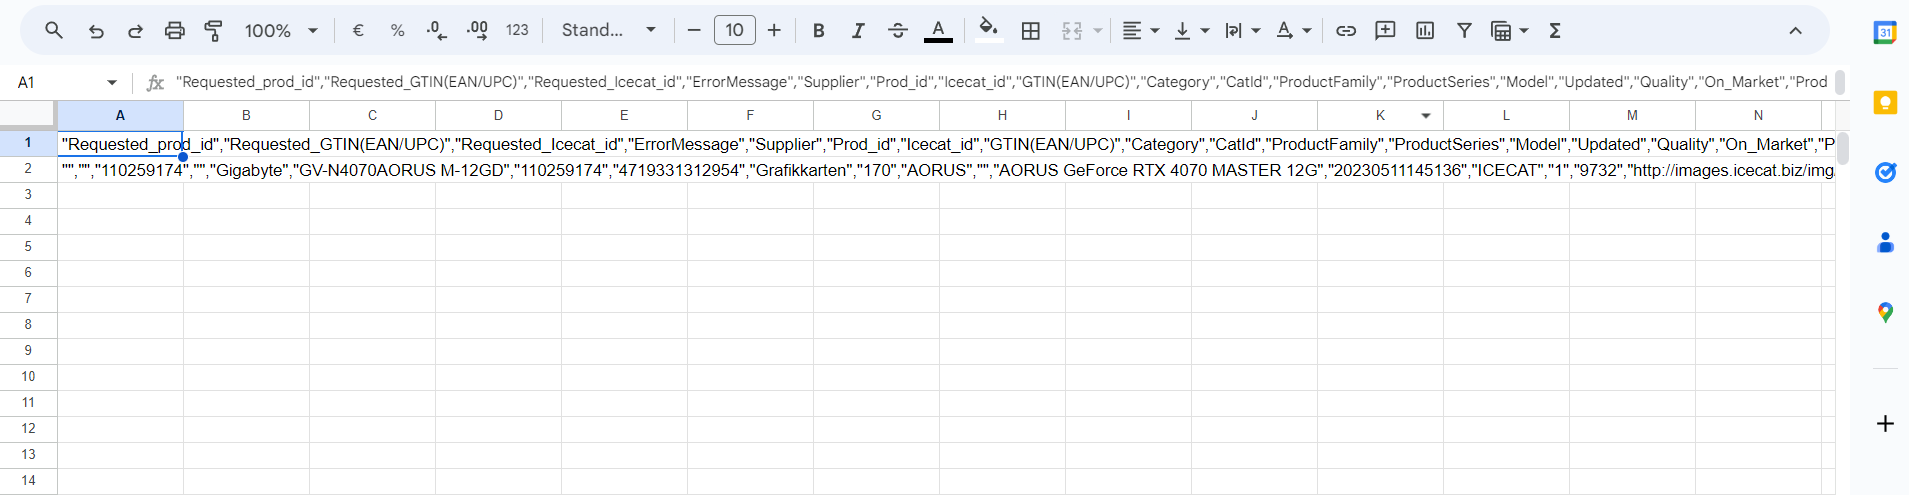Viewport: 1909px width, 495px height.
Task: Activate the paint format tool
Action: point(213,31)
